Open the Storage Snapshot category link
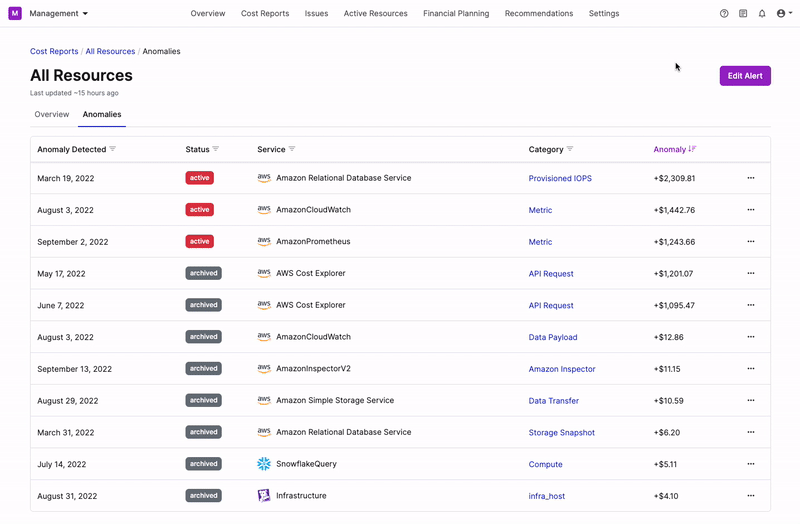The height and width of the screenshot is (524, 800). 562,432
